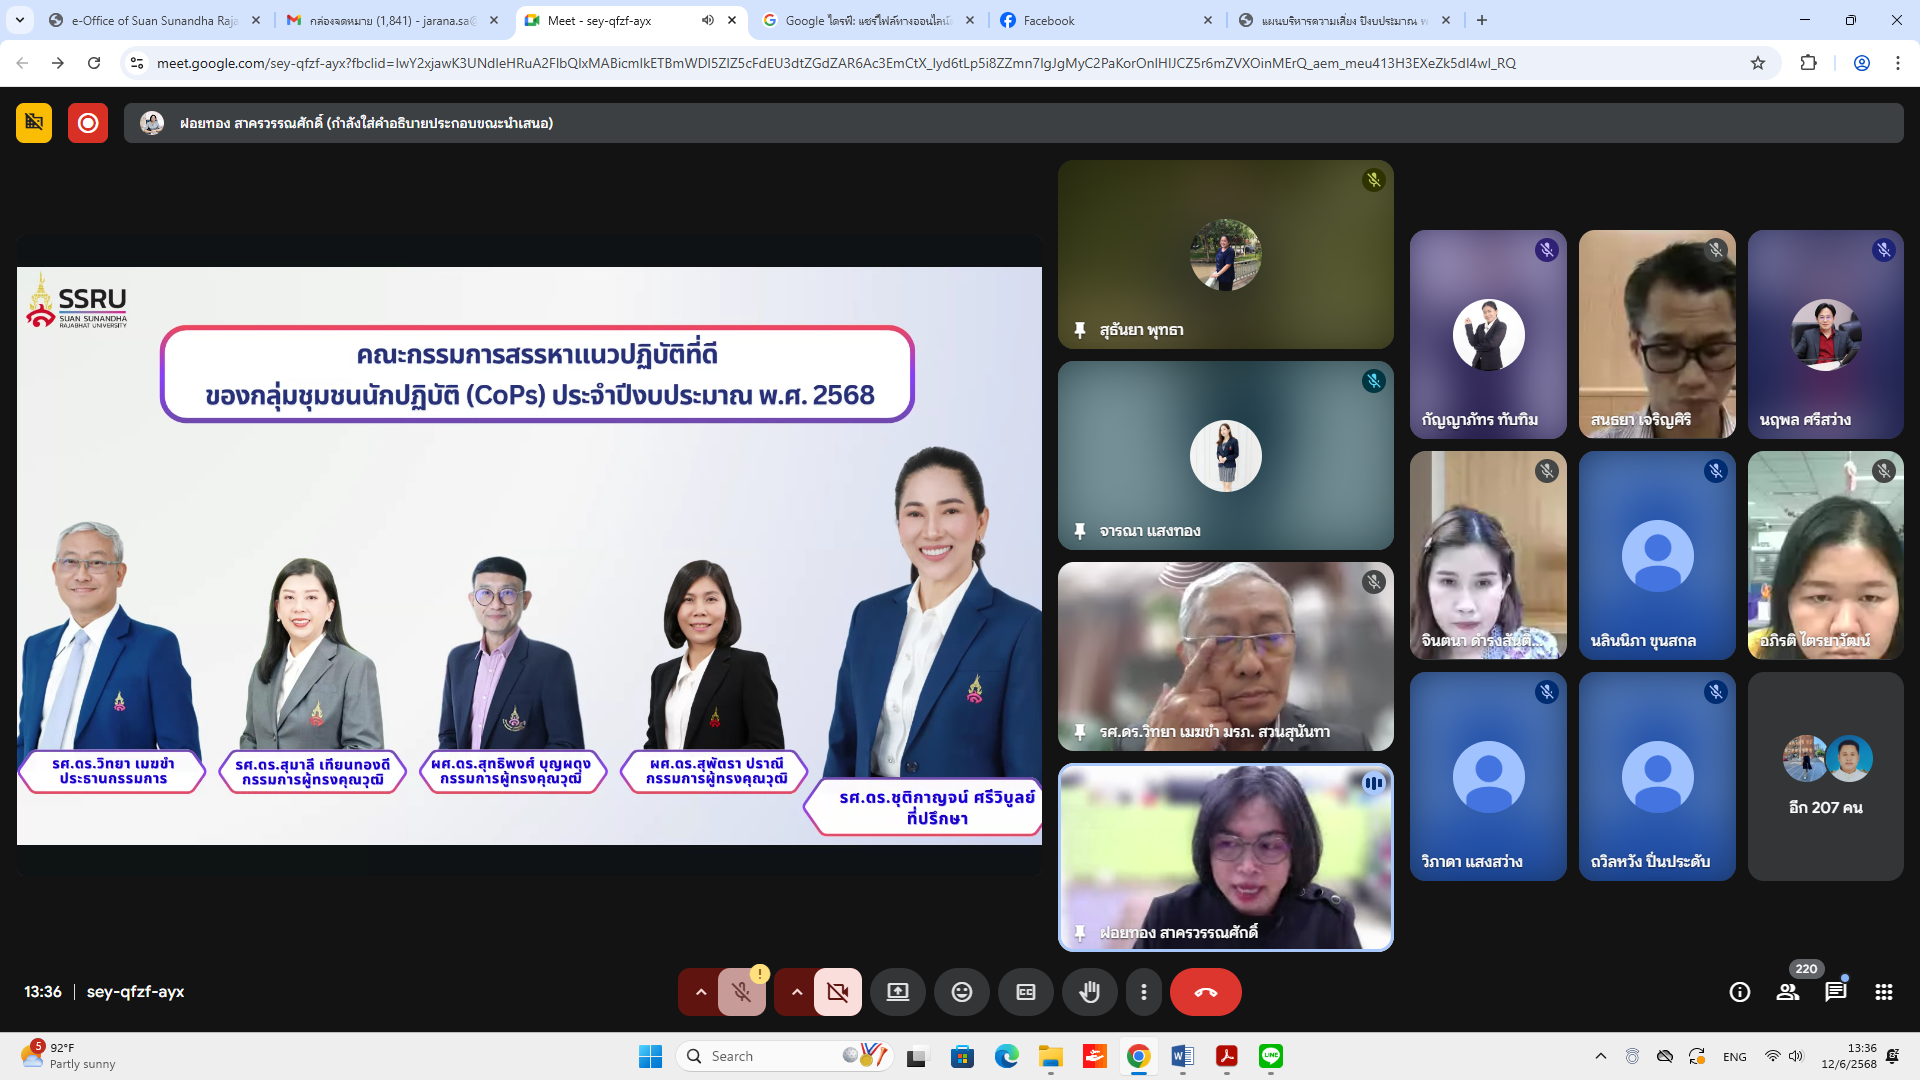1920x1080 pixels.
Task: Click the red leave call button
Action: (1205, 992)
